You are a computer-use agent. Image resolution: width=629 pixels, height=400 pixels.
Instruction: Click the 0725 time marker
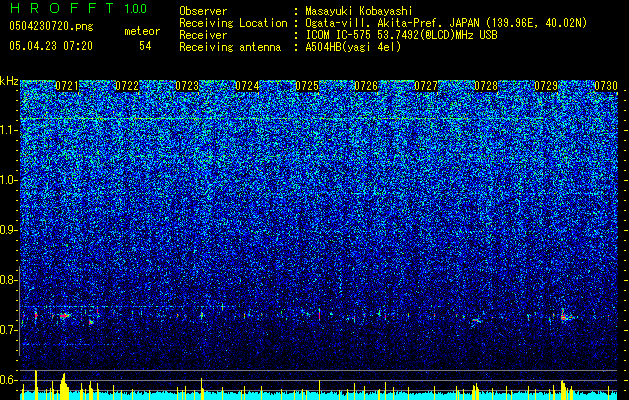pos(307,86)
